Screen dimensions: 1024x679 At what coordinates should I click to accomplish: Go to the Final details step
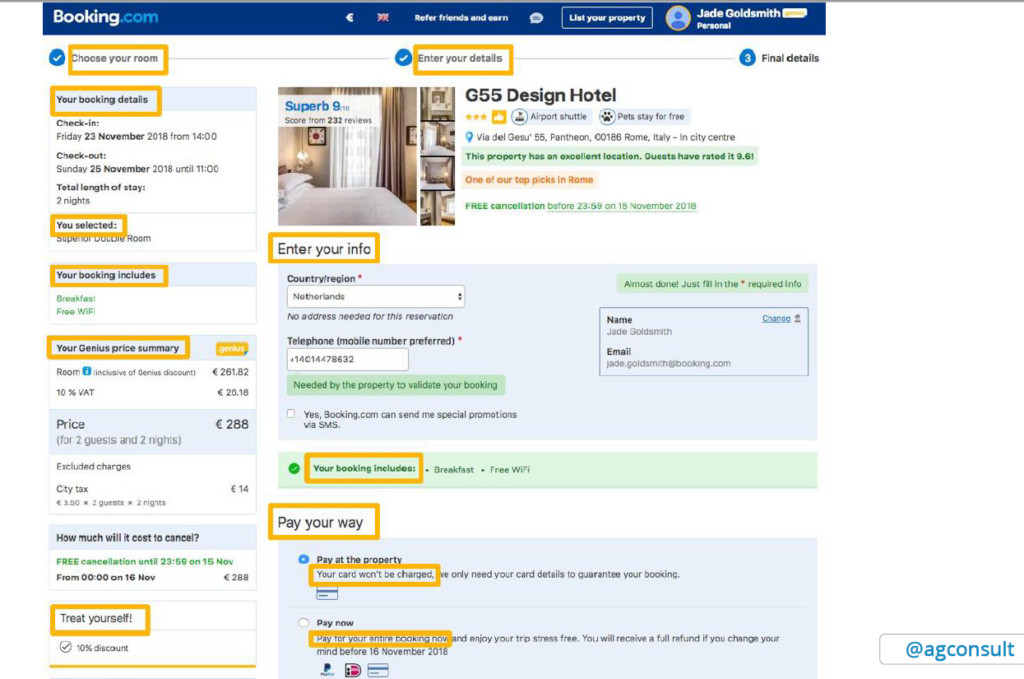click(x=790, y=58)
